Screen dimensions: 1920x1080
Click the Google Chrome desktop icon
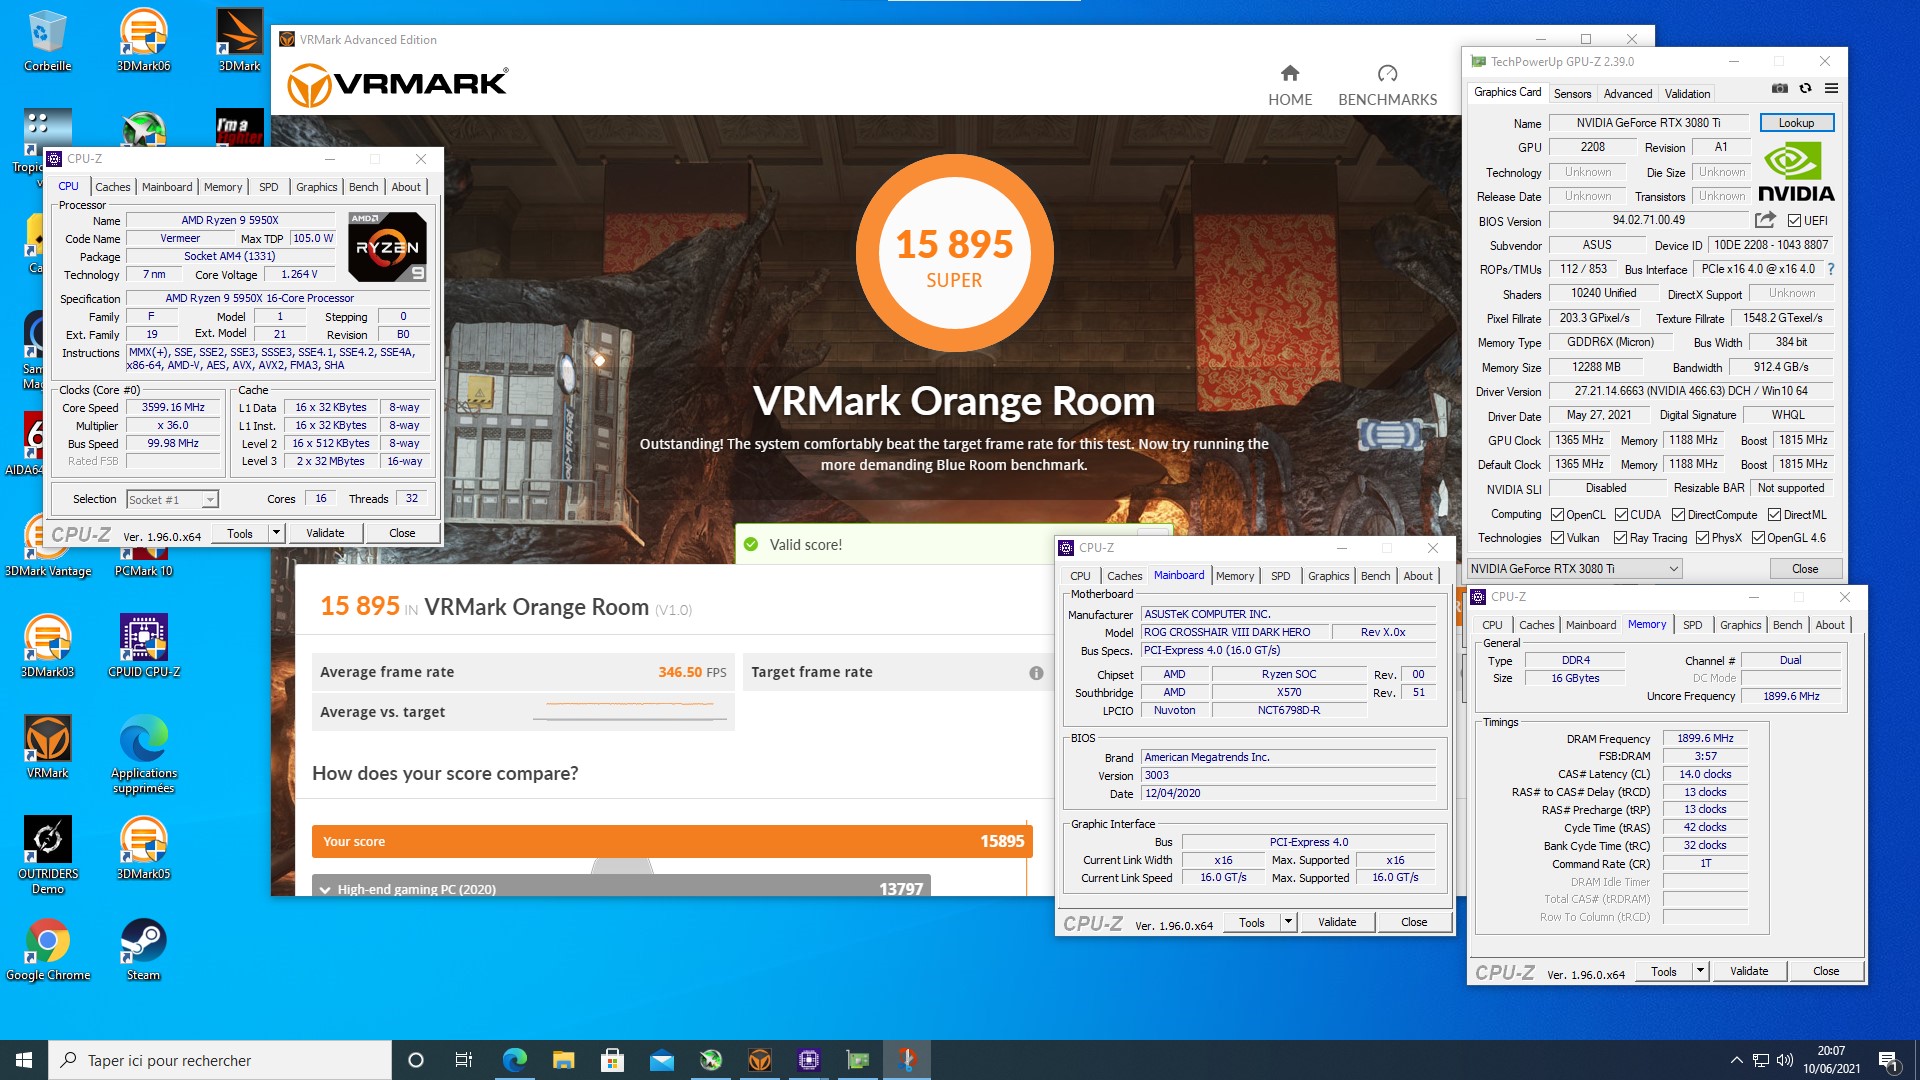pos(47,950)
